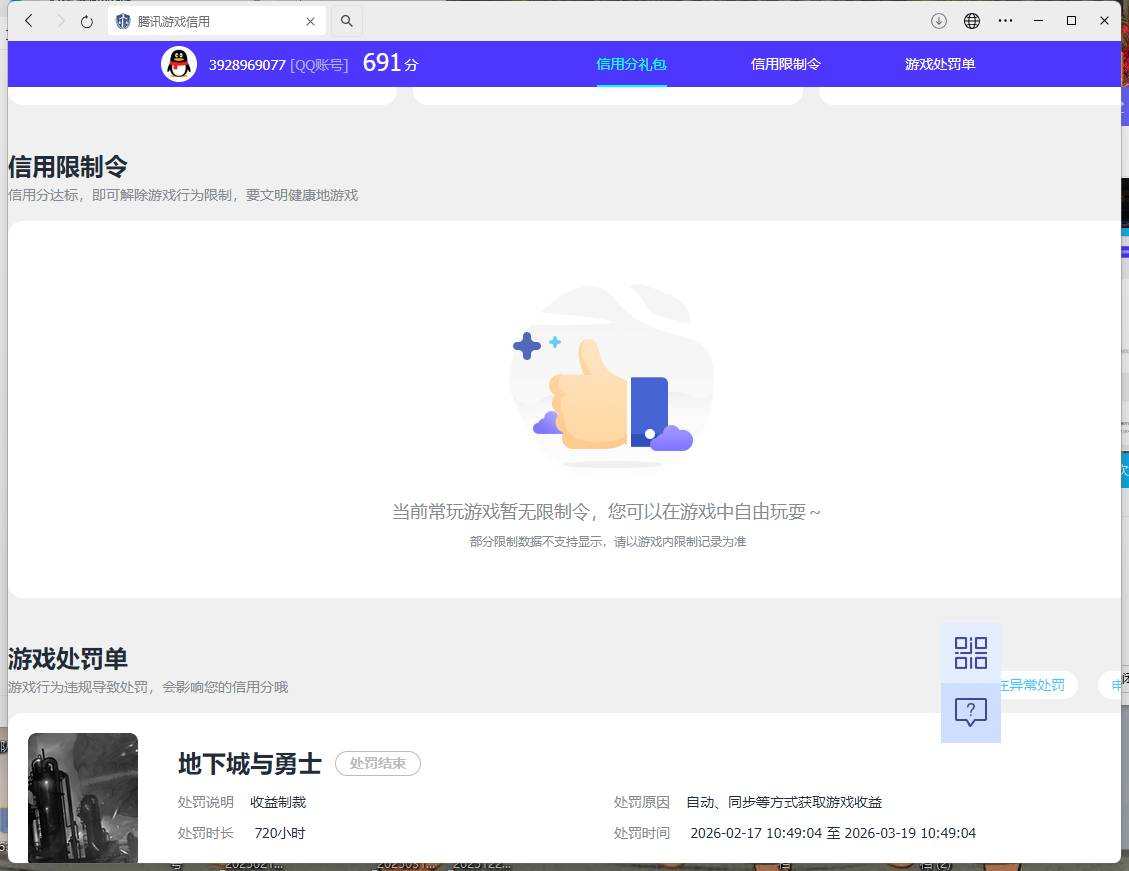The image size is (1129, 871).
Task: Open the help question bubble icon
Action: (971, 712)
